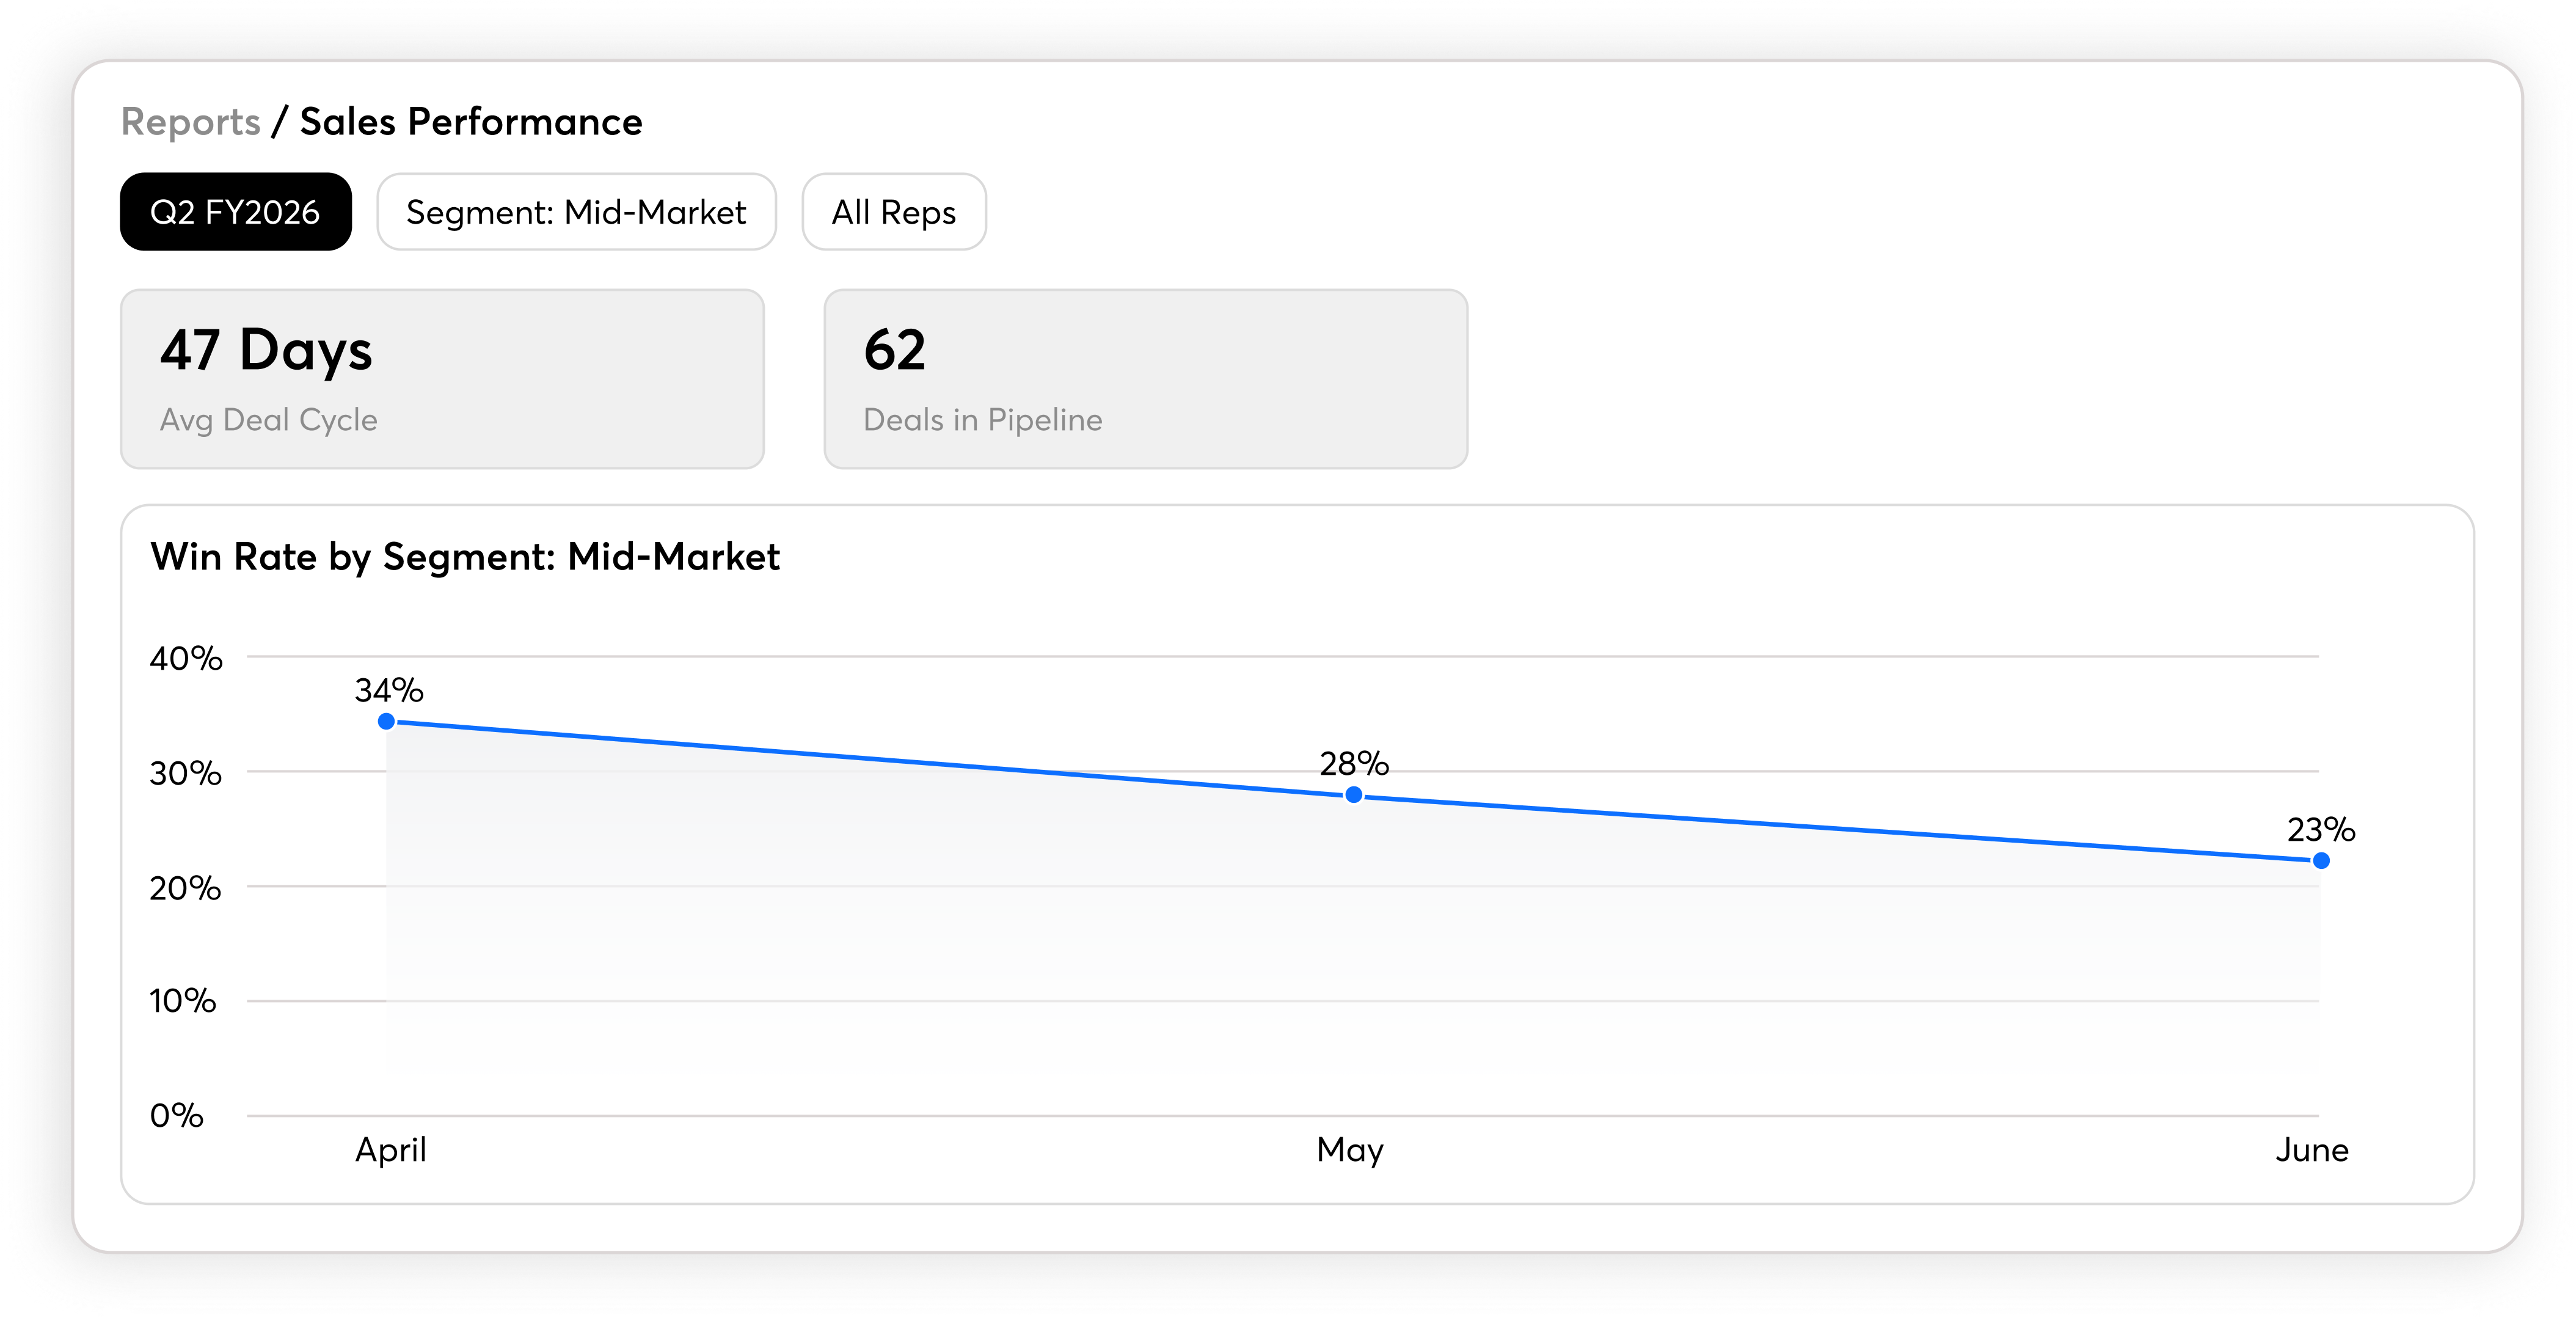Click the April 34% data point
Screen dimensions: 2576x1318
pos(387,721)
